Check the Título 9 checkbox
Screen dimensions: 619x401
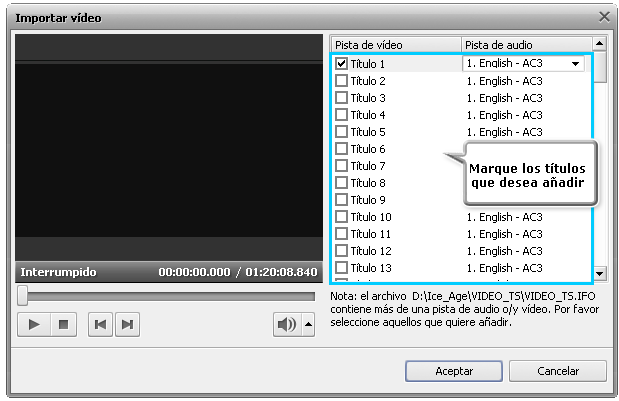point(341,200)
